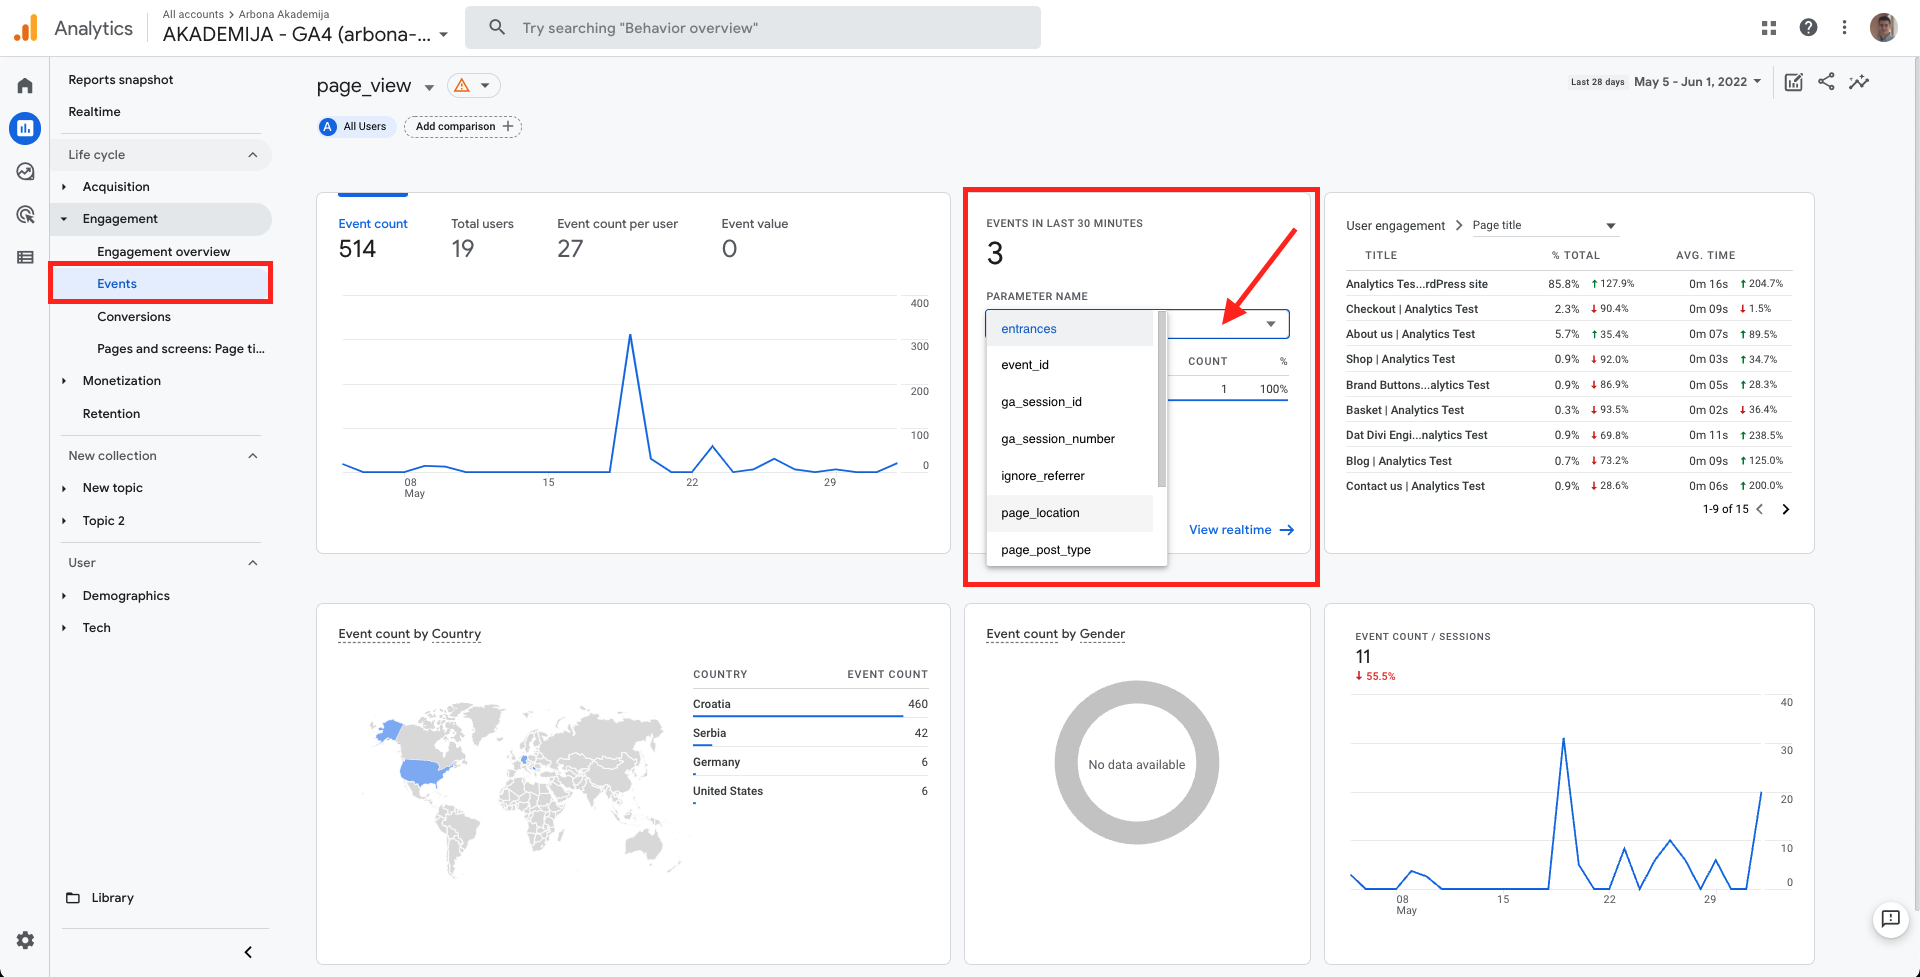The width and height of the screenshot is (1920, 977).
Task: Click the Admin settings gear icon
Action: 25,940
